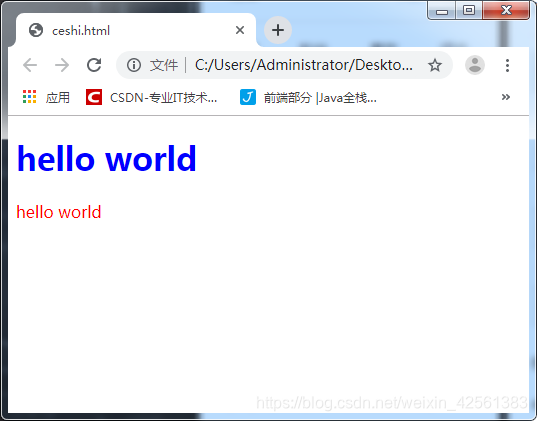Reload the ceshi.html page
Viewport: 537px width, 421px height.
[x=94, y=65]
